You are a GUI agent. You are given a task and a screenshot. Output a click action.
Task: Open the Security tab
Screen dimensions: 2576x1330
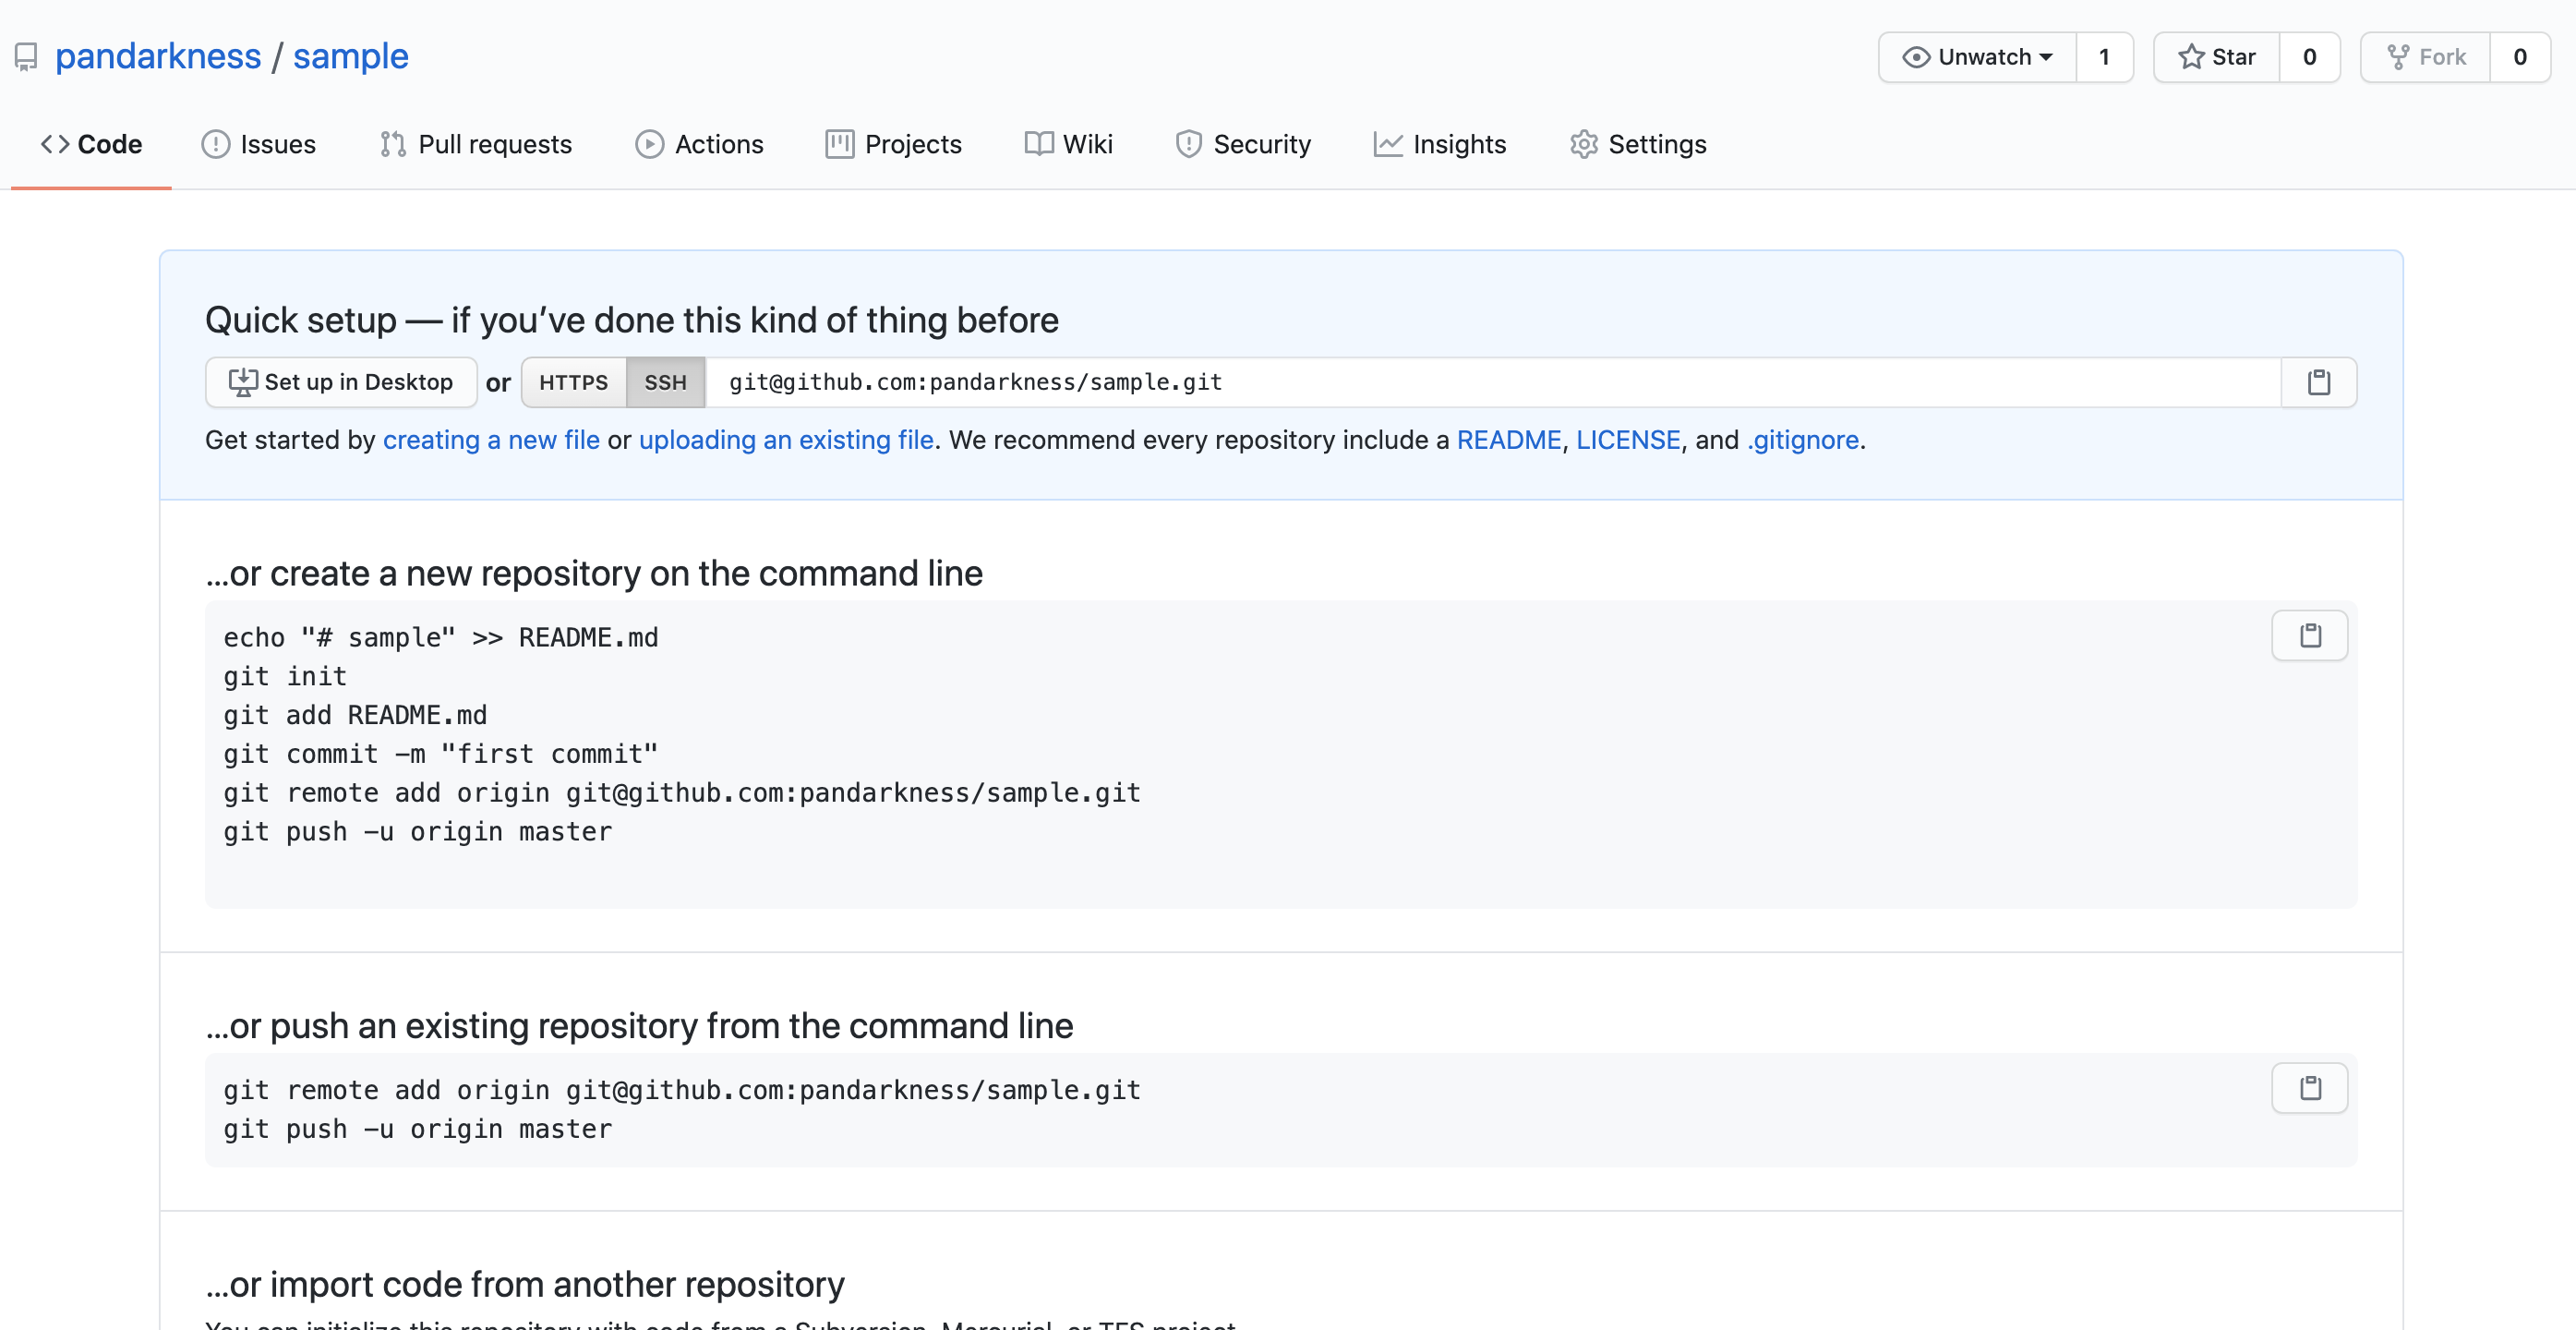[x=1243, y=145]
